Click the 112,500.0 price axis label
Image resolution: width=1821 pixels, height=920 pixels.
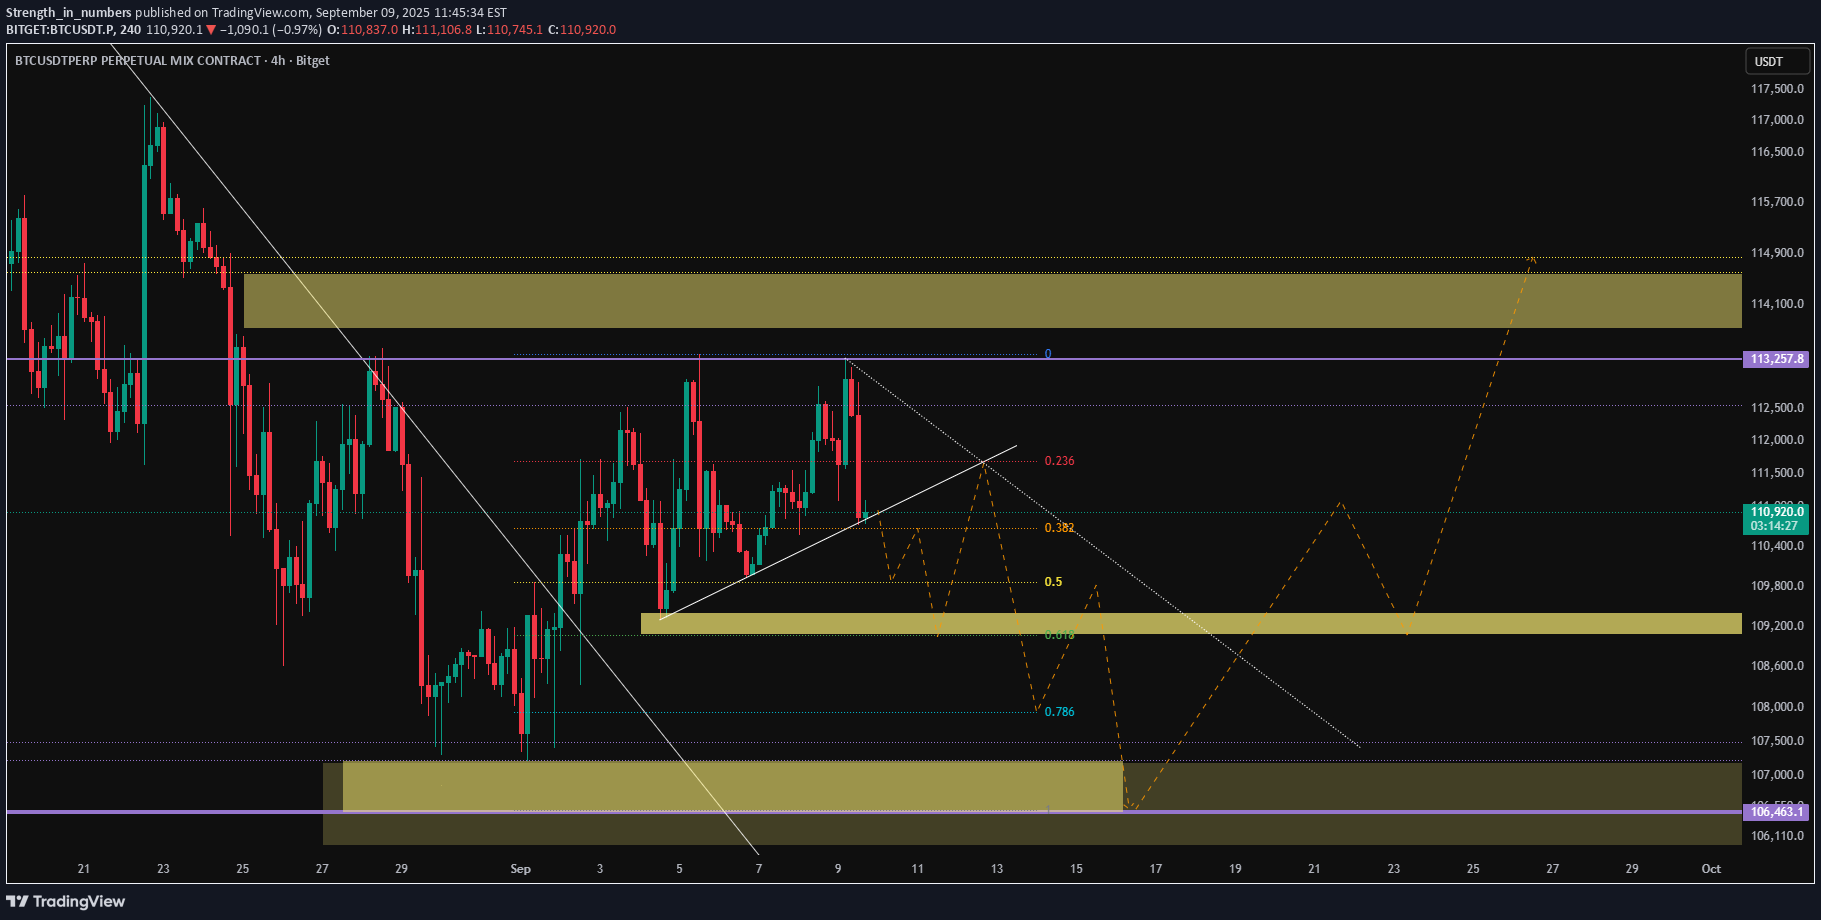[1777, 408]
